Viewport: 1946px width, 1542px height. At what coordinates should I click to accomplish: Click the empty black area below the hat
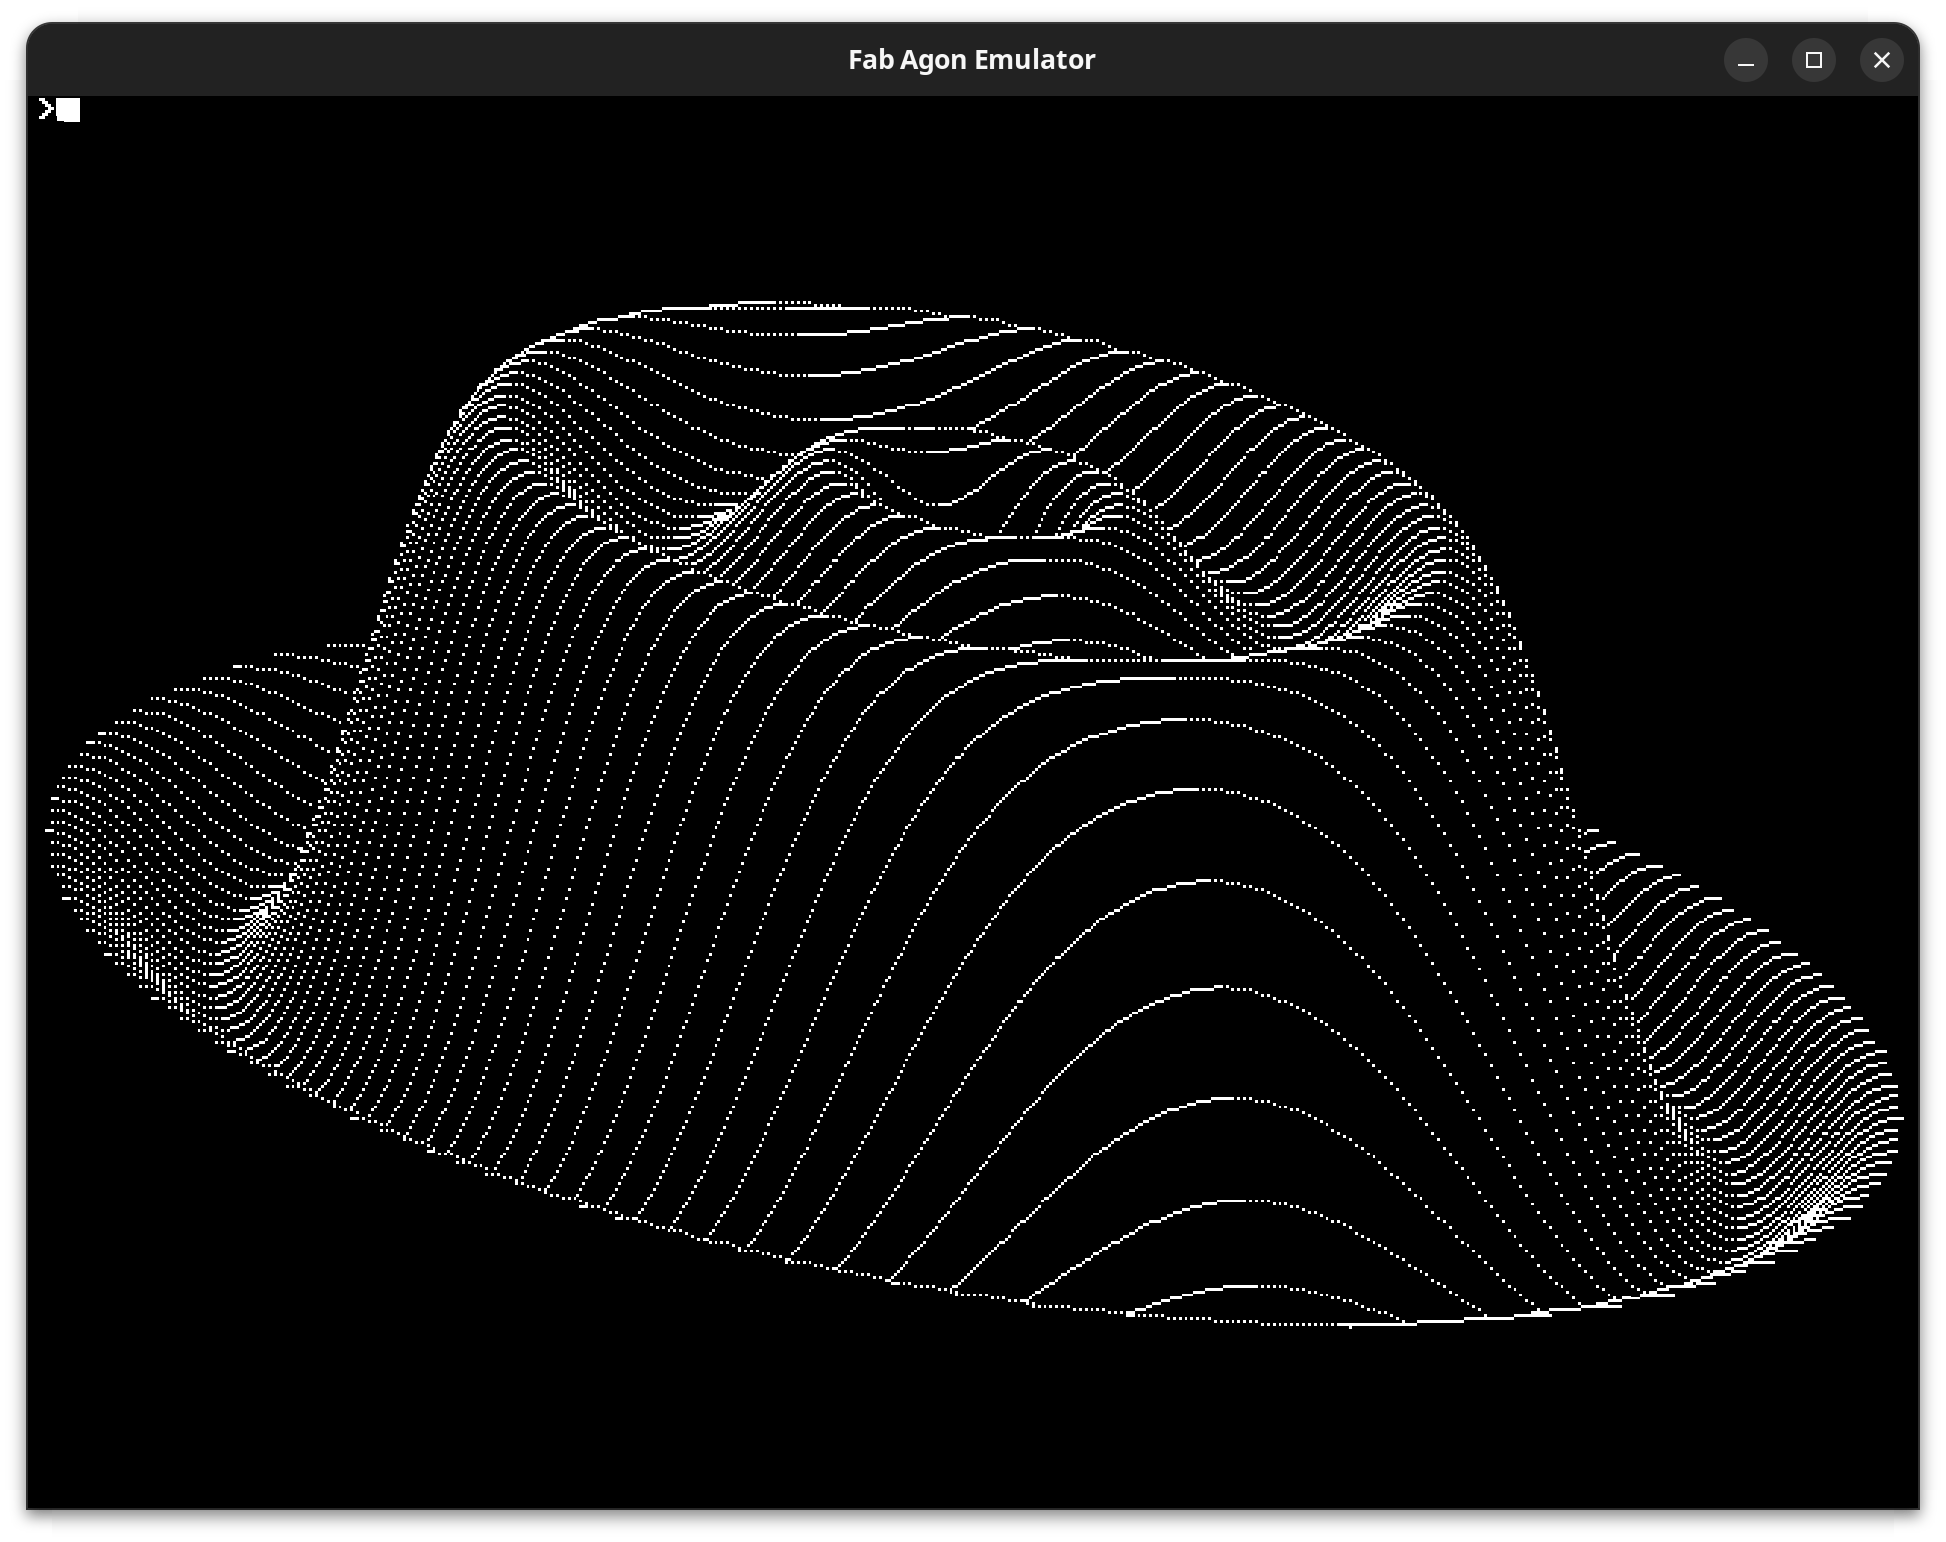(970, 1440)
